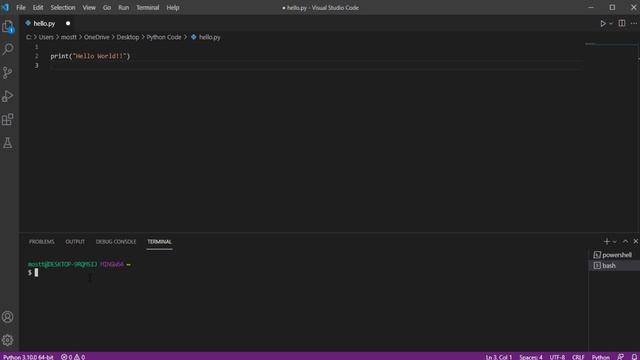Click the OneDrive breadcrumb segment
The width and height of the screenshot is (640, 360).
point(97,37)
